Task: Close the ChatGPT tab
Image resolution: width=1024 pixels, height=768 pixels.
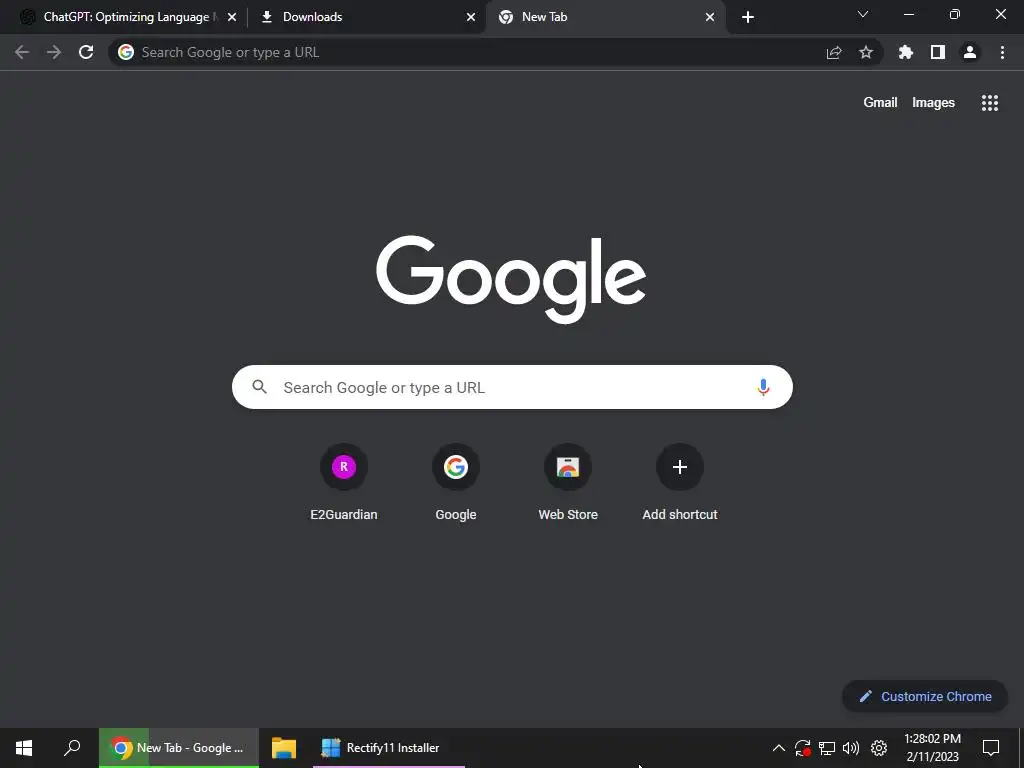Action: click(232, 17)
